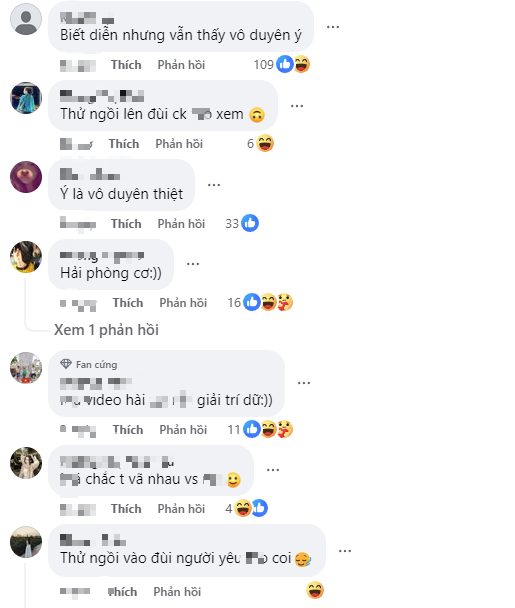Click haha reaction on 'Thử ngồi lên đùi' comment
The image size is (515, 608).
point(265,143)
